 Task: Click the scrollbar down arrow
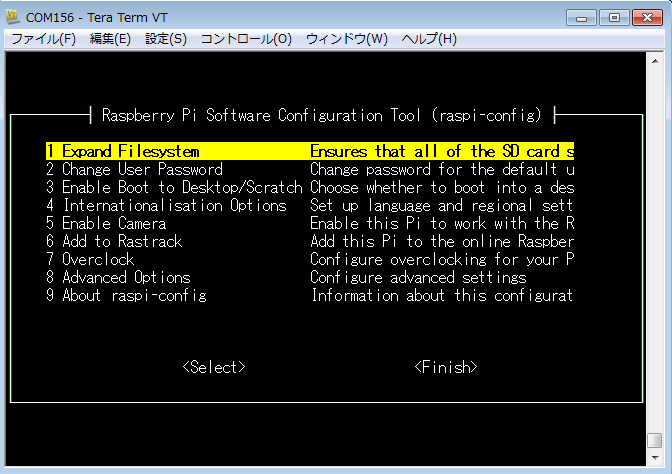click(x=655, y=458)
